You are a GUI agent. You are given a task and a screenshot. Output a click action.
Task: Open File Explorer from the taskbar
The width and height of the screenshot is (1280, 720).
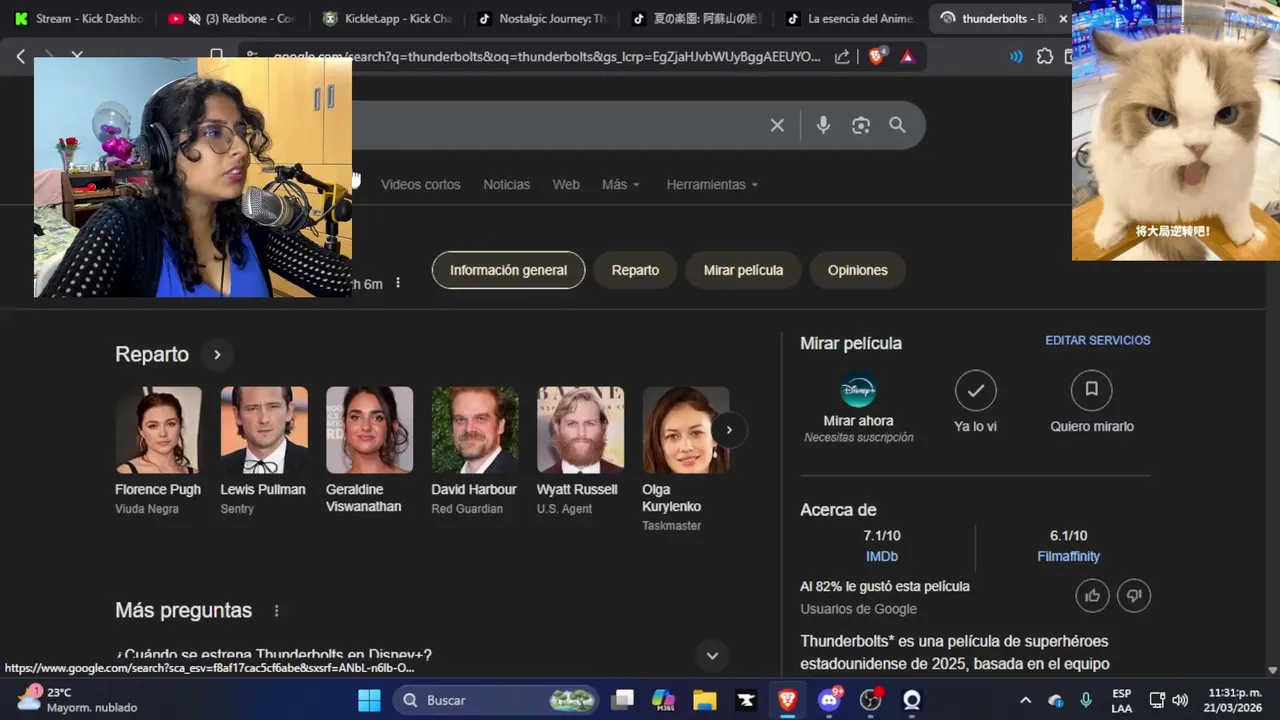point(705,700)
